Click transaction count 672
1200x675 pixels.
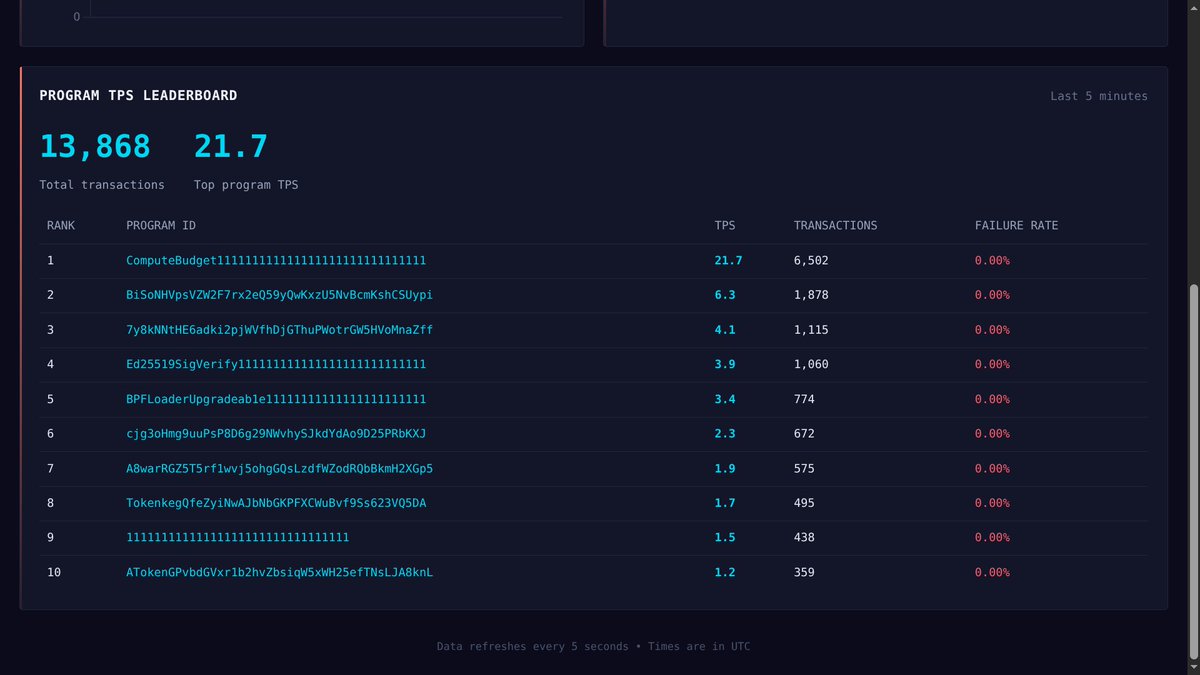coord(804,433)
